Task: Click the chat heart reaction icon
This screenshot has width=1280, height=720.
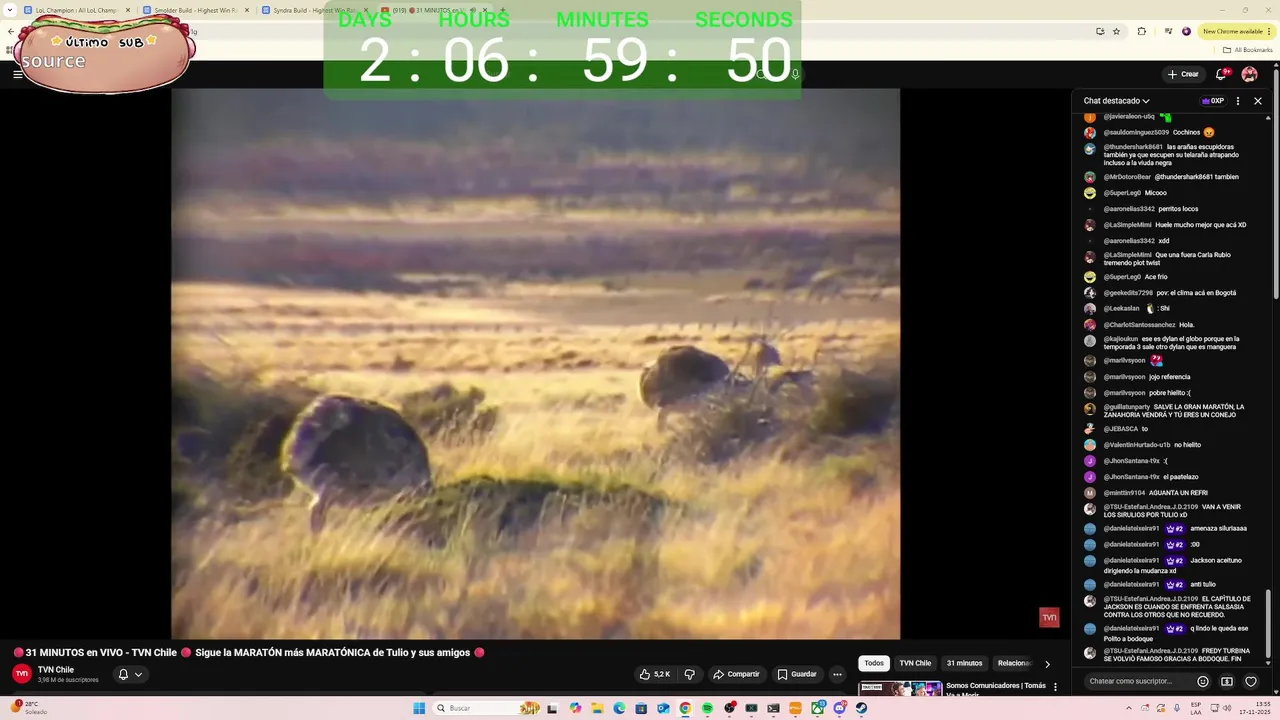Action: [x=1251, y=681]
